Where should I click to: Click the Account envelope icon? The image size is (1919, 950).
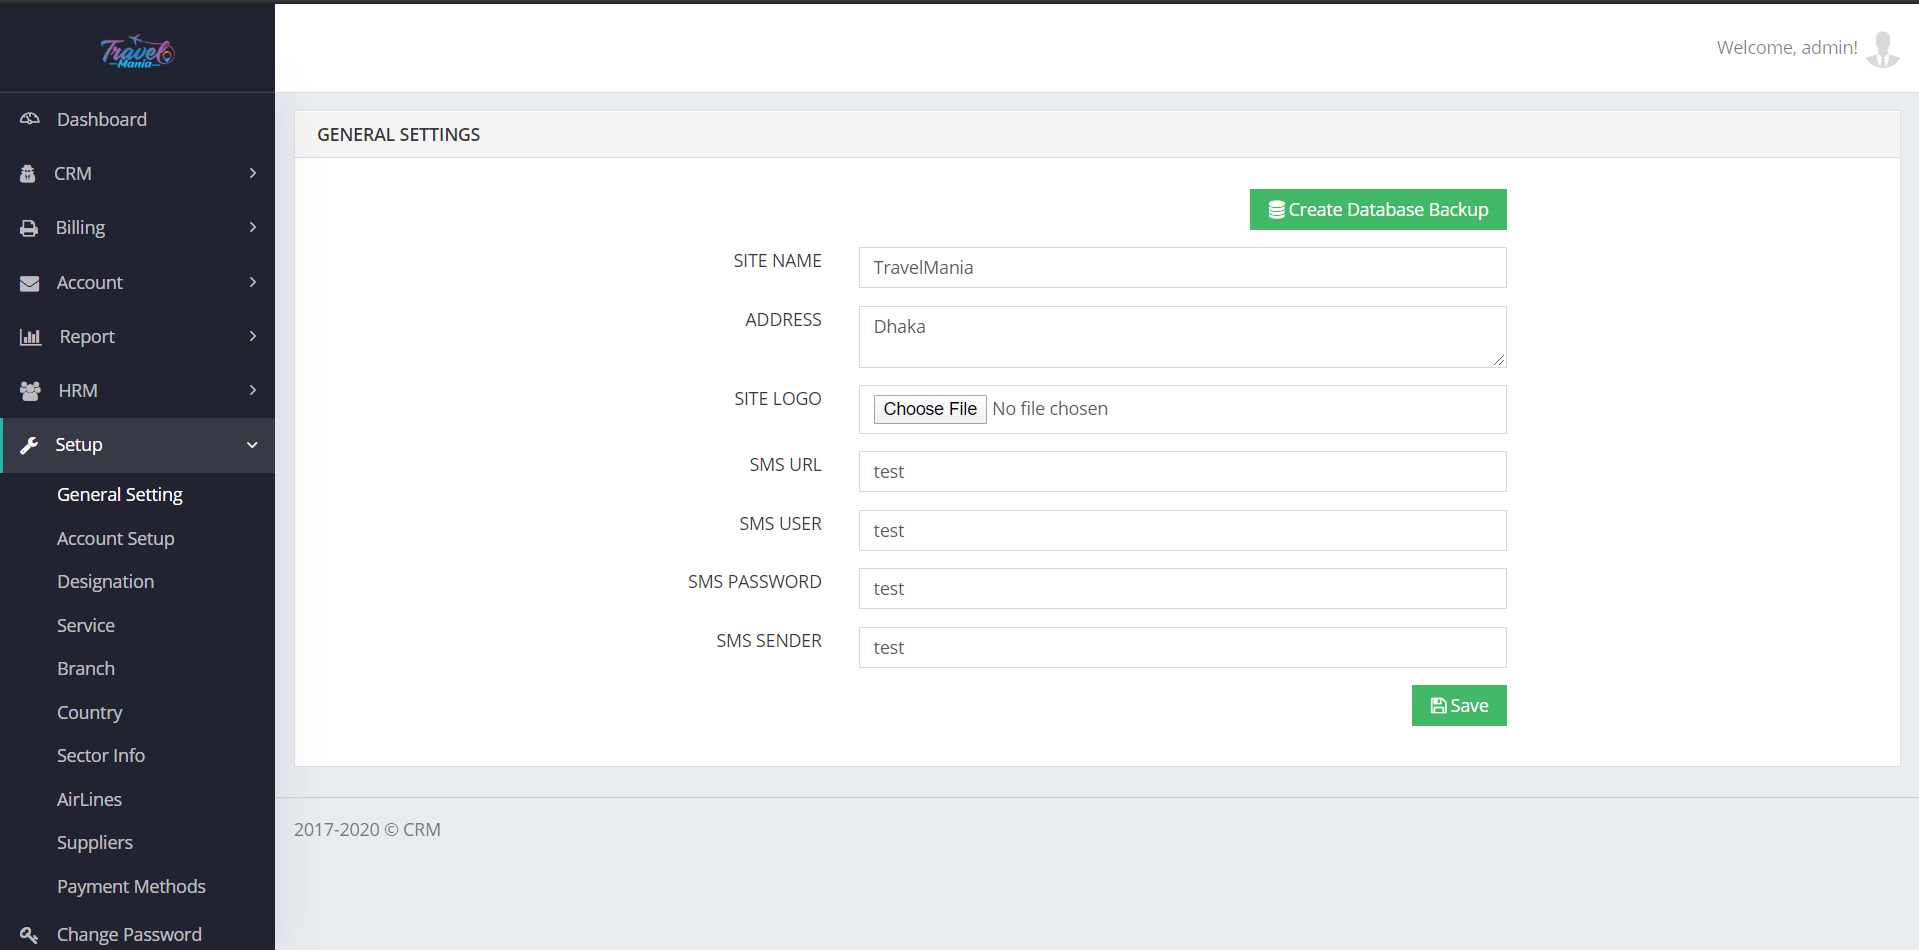pos(30,283)
